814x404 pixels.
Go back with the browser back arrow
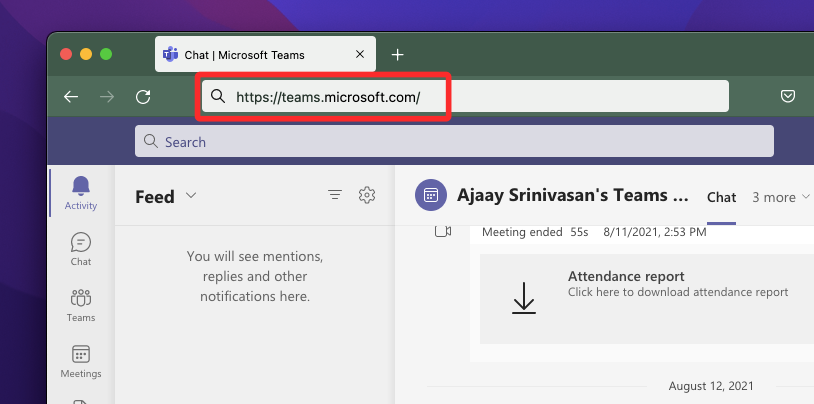click(x=71, y=97)
